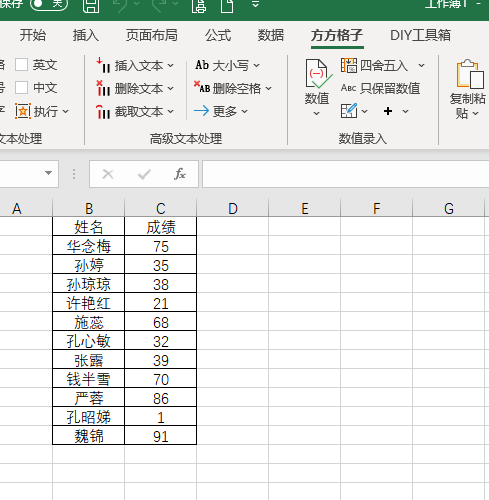
Task: Click the new blank document icon
Action: (x=227, y=5)
